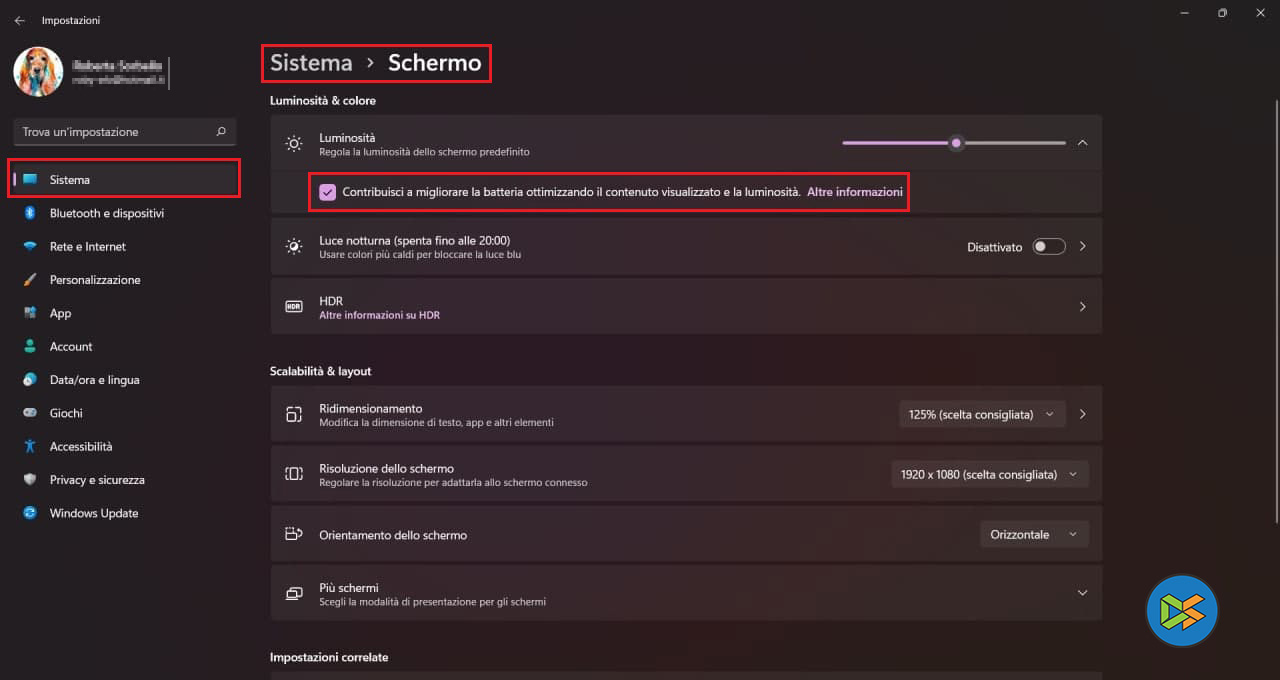The height and width of the screenshot is (680, 1280).
Task: Click the Luminosità brightness slider handle
Action: (957, 143)
